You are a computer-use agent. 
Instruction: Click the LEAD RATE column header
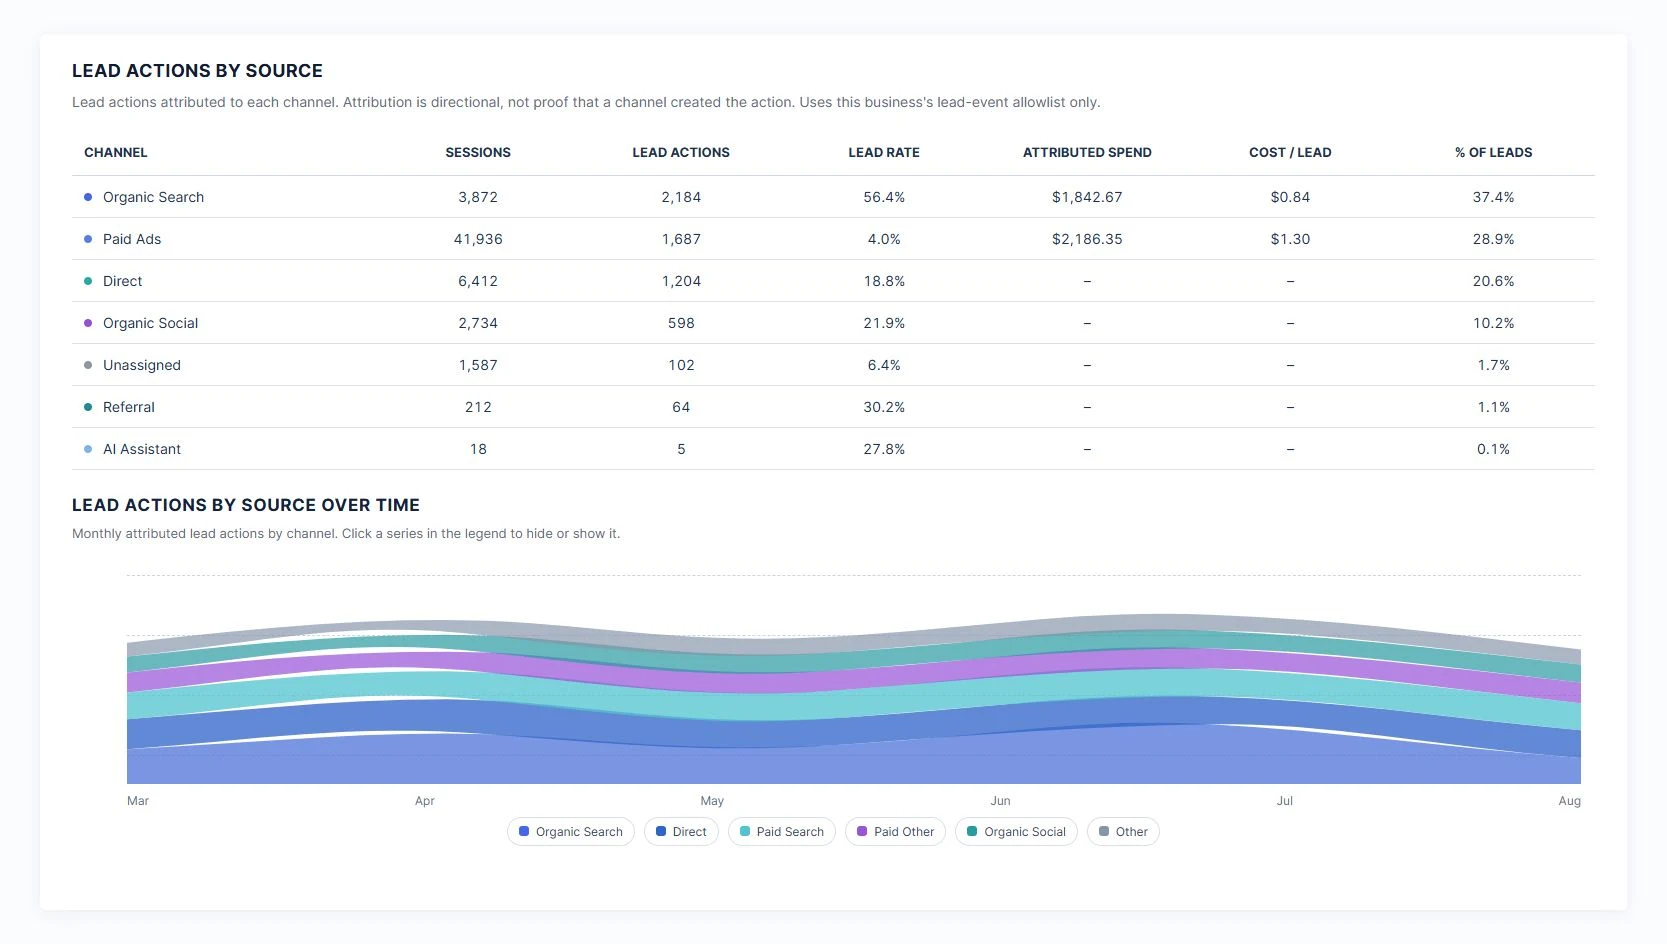tap(884, 153)
